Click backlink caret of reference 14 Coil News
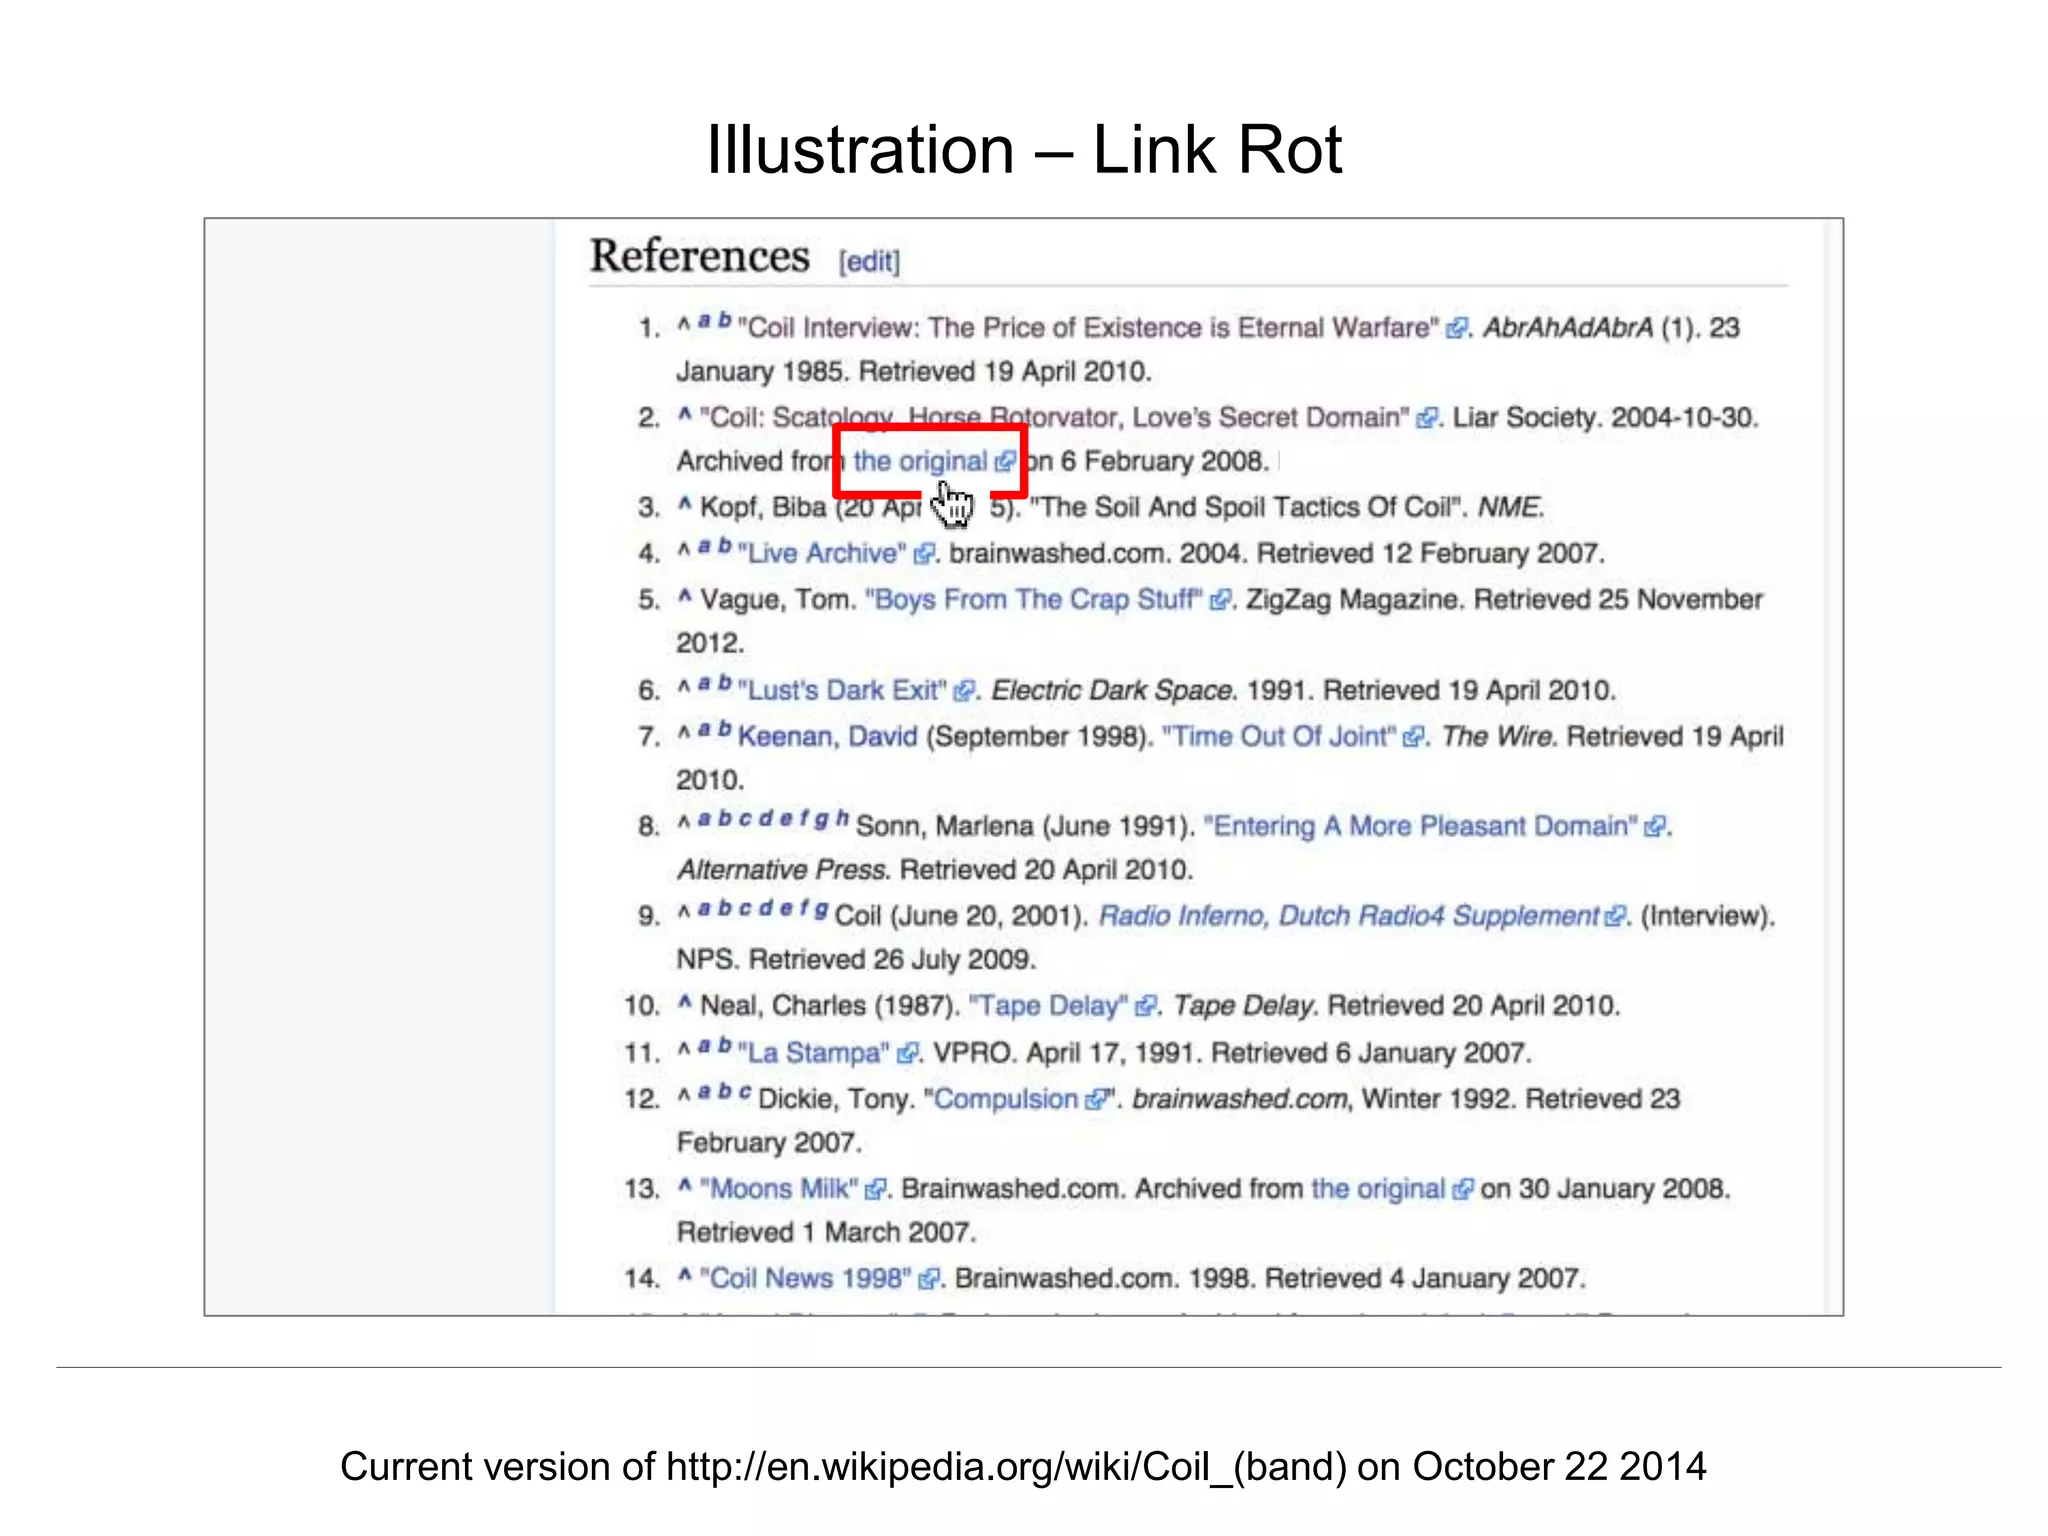 (684, 1275)
